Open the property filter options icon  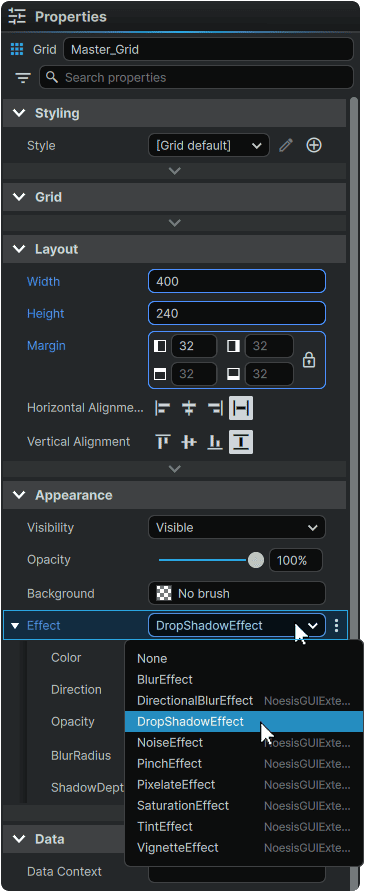23,78
